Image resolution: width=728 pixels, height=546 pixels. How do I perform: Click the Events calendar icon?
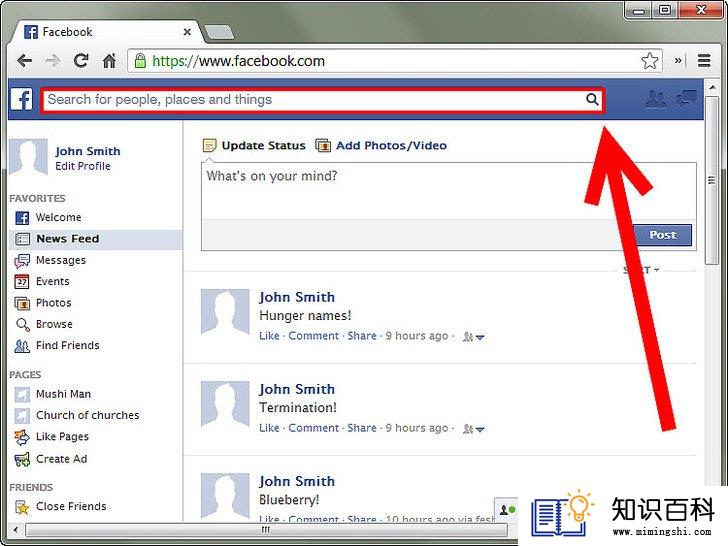click(22, 281)
